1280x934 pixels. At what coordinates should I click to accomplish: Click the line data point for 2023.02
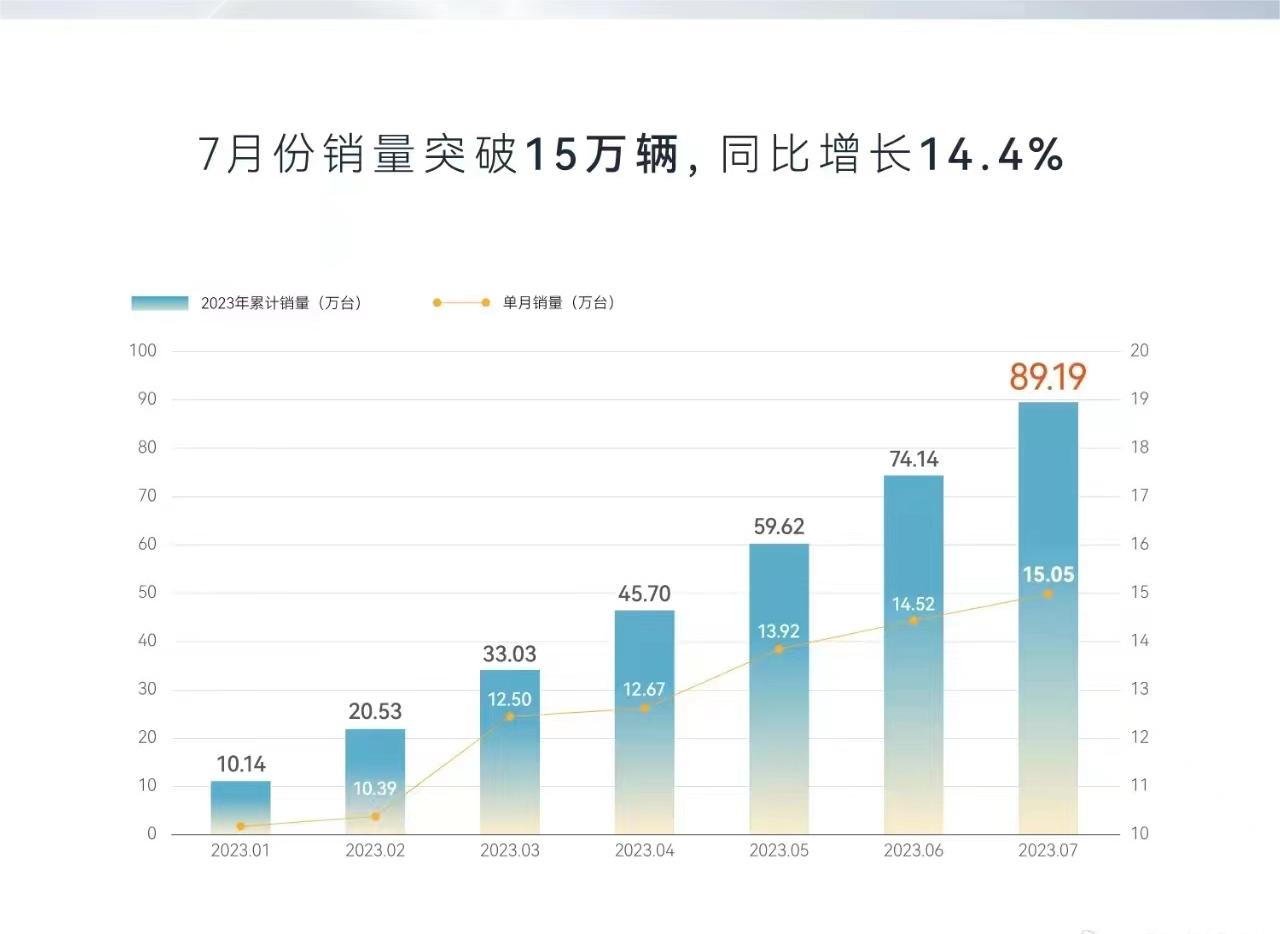click(375, 816)
